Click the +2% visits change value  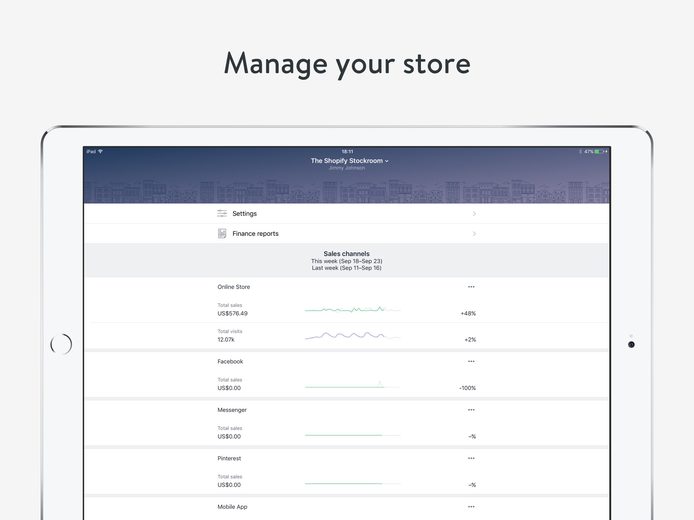coord(470,339)
